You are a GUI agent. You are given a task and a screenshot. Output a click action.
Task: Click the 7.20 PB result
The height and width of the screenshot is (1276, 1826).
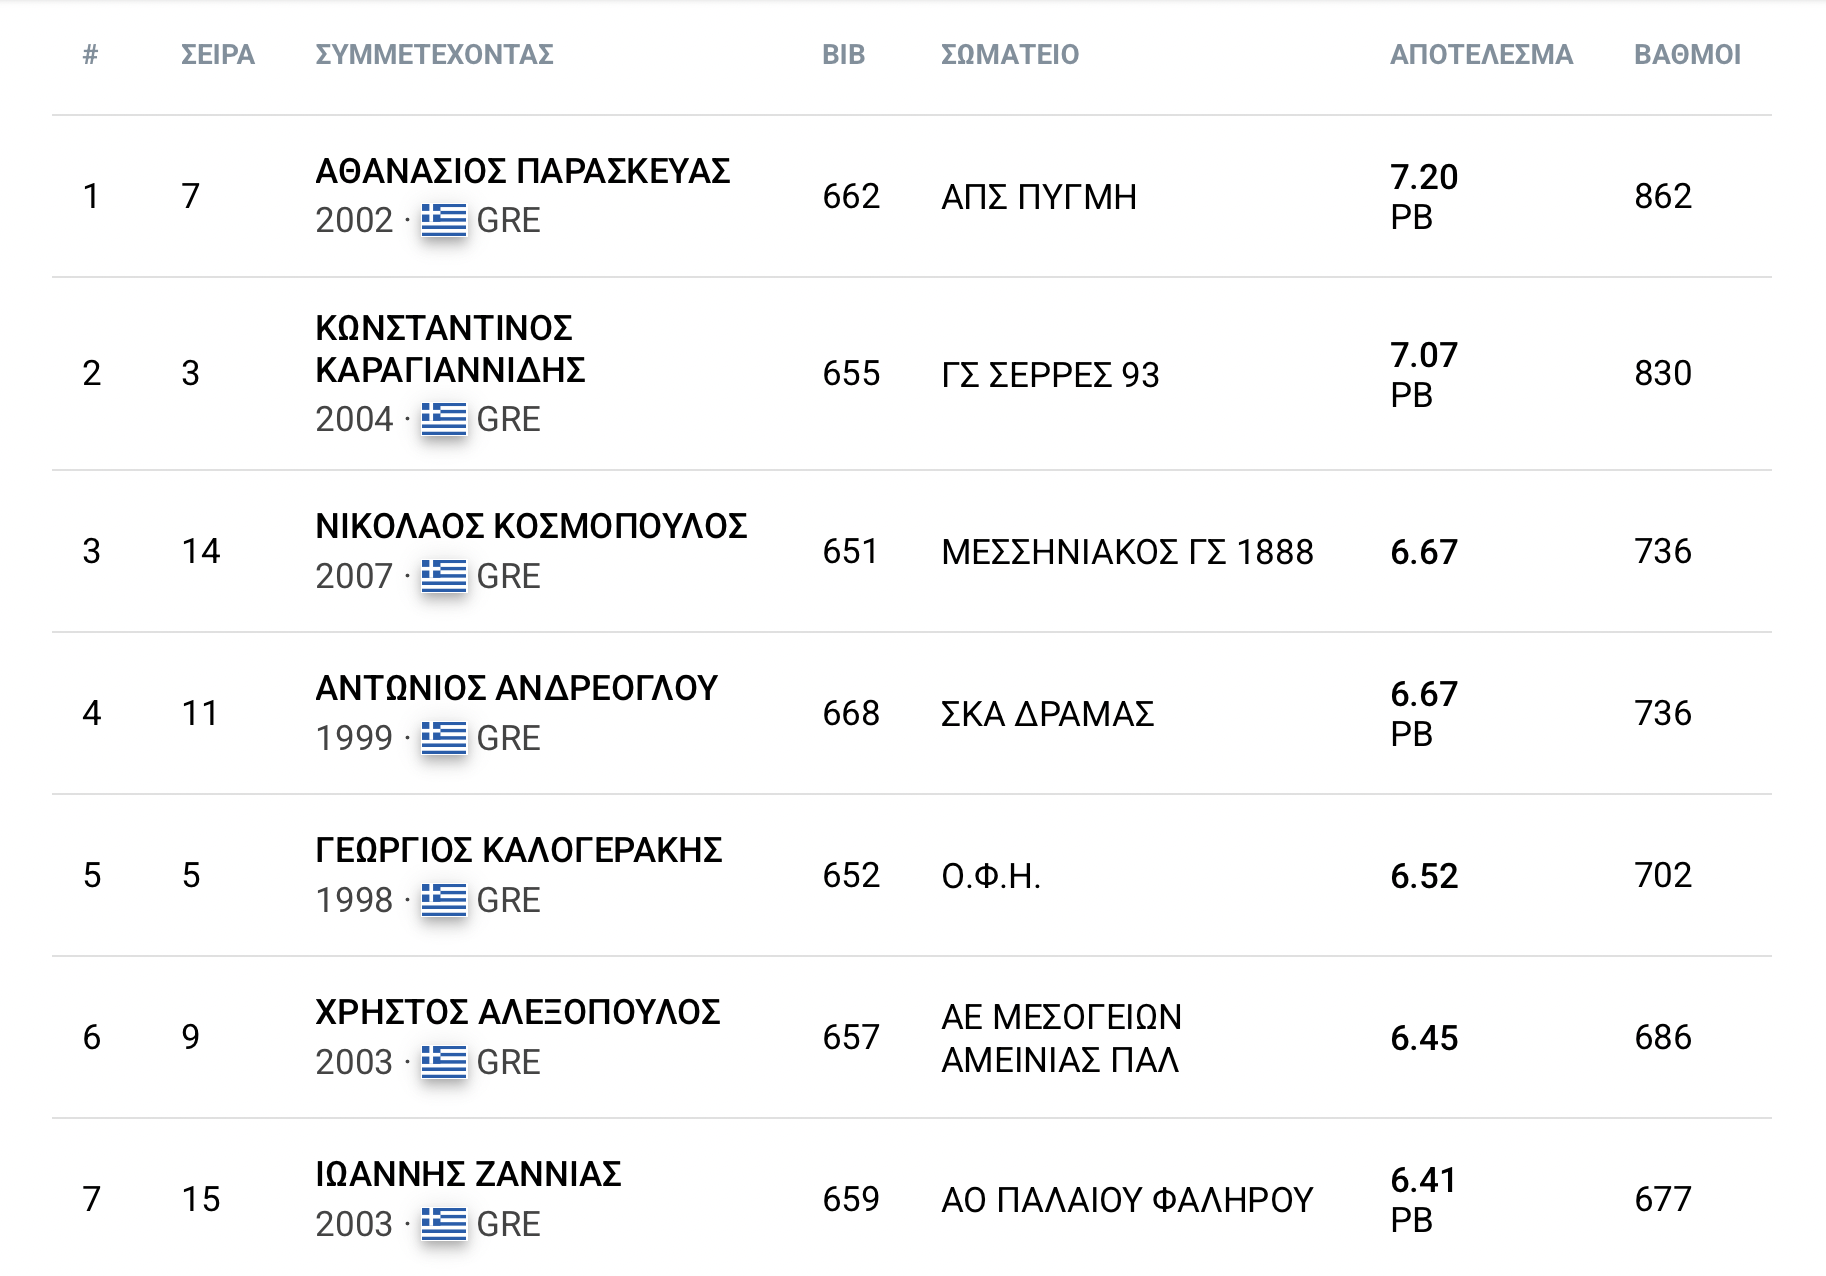1424,196
